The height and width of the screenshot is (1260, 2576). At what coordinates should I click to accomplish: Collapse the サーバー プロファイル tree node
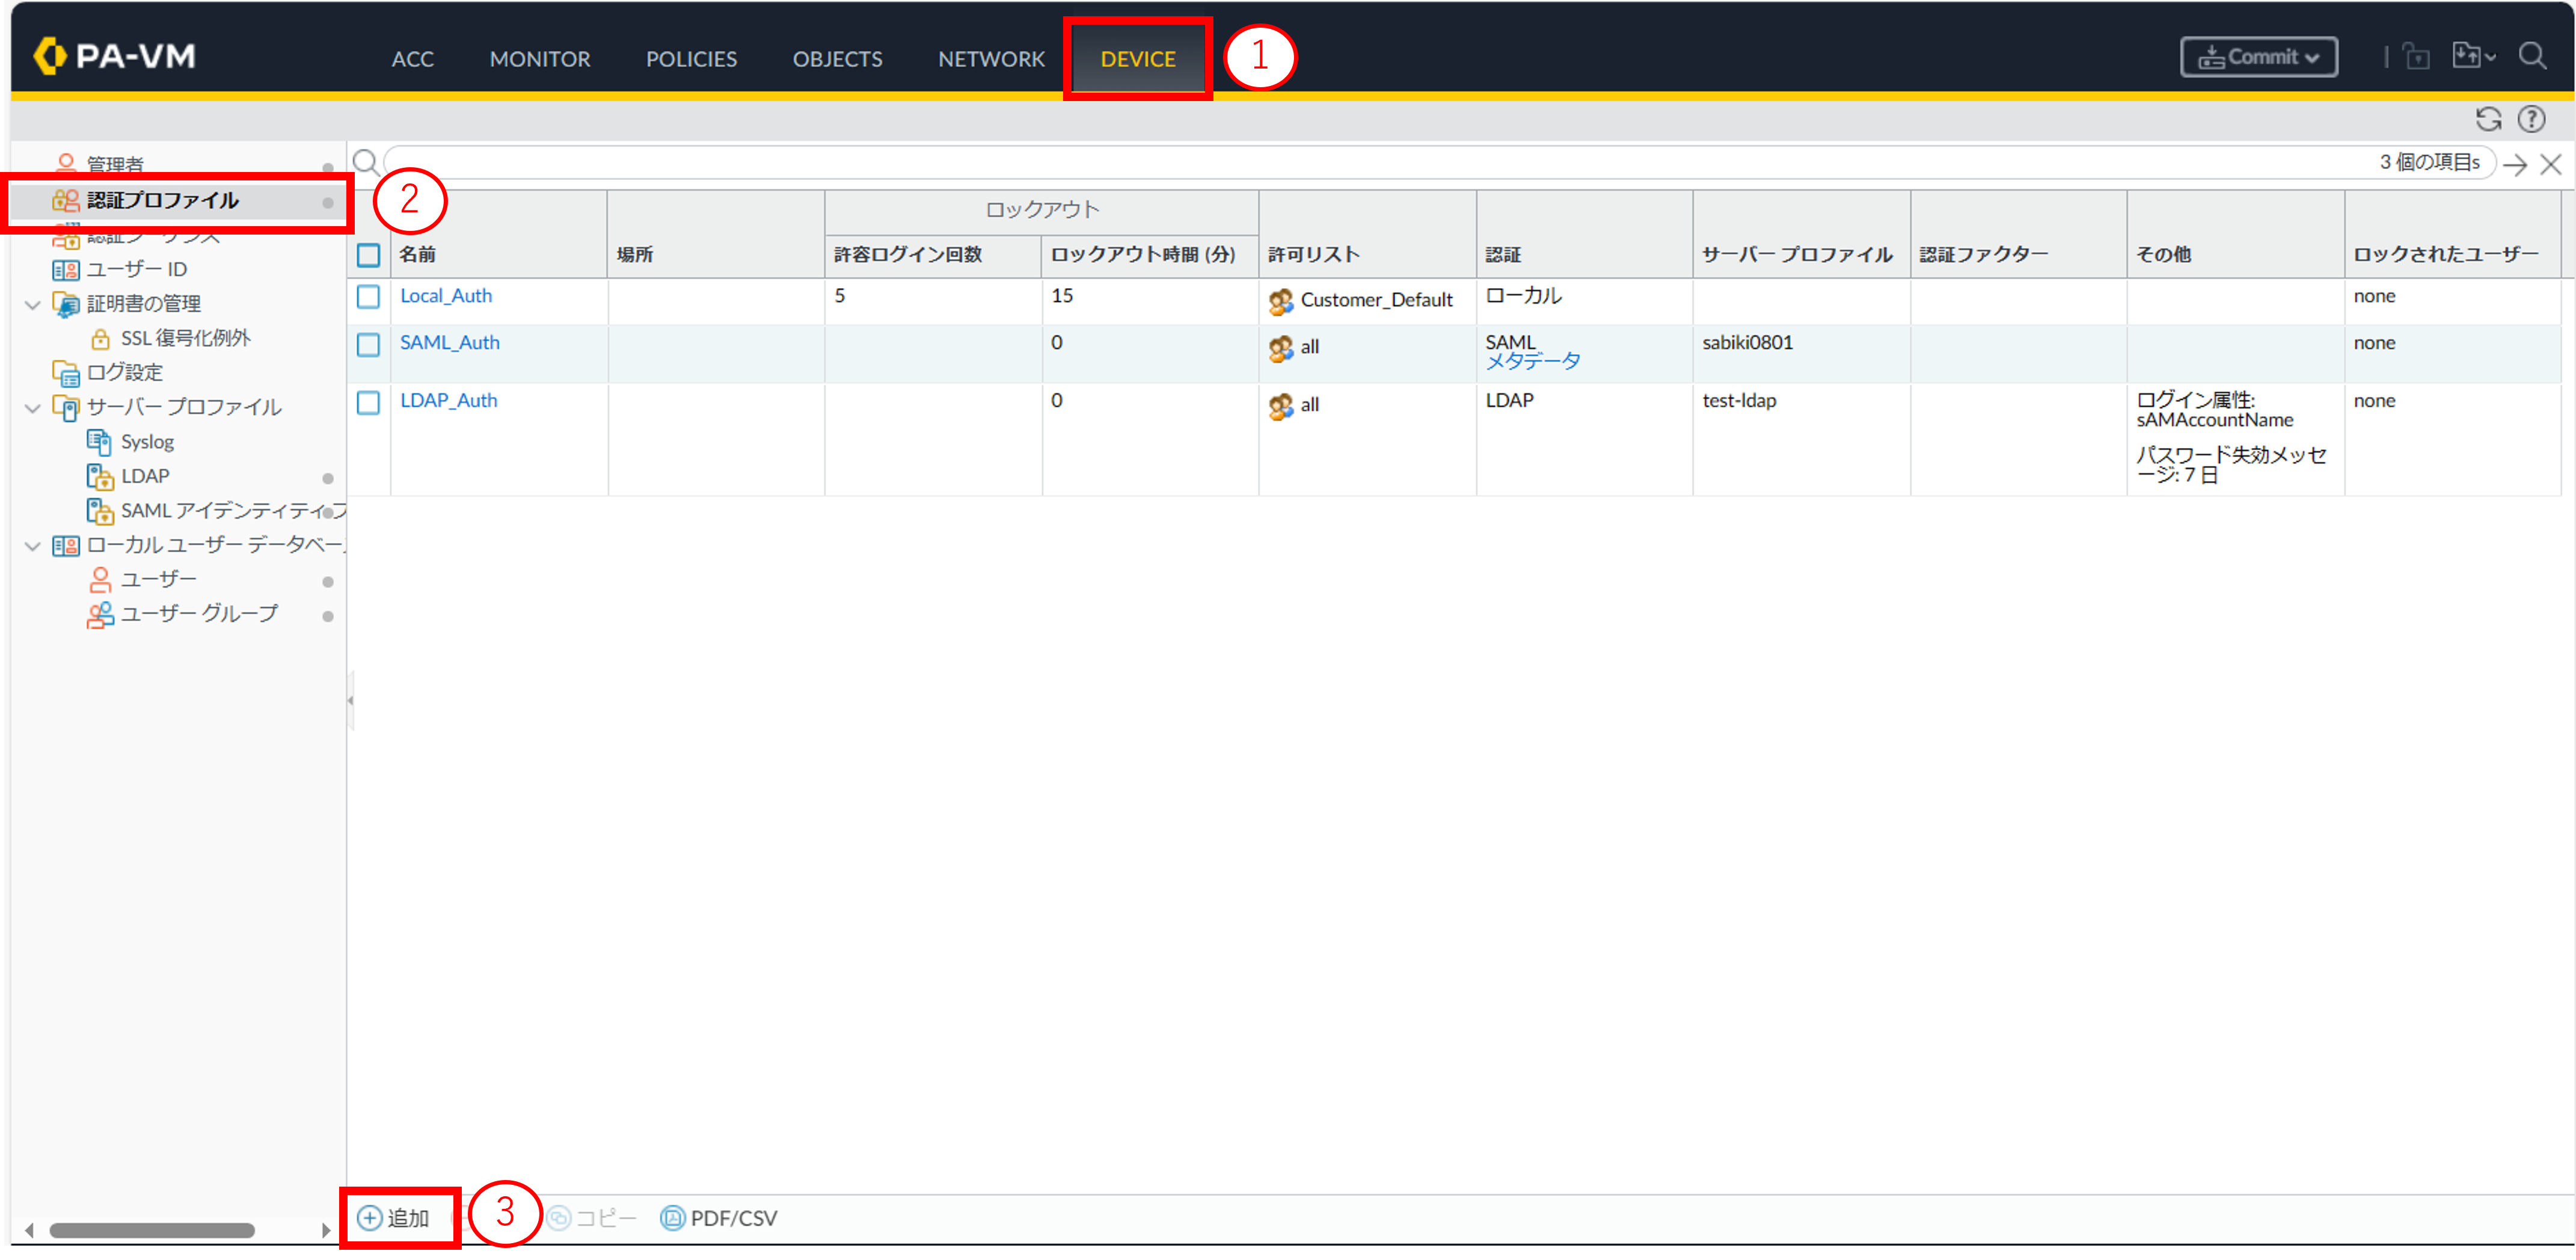pyautogui.click(x=33, y=408)
